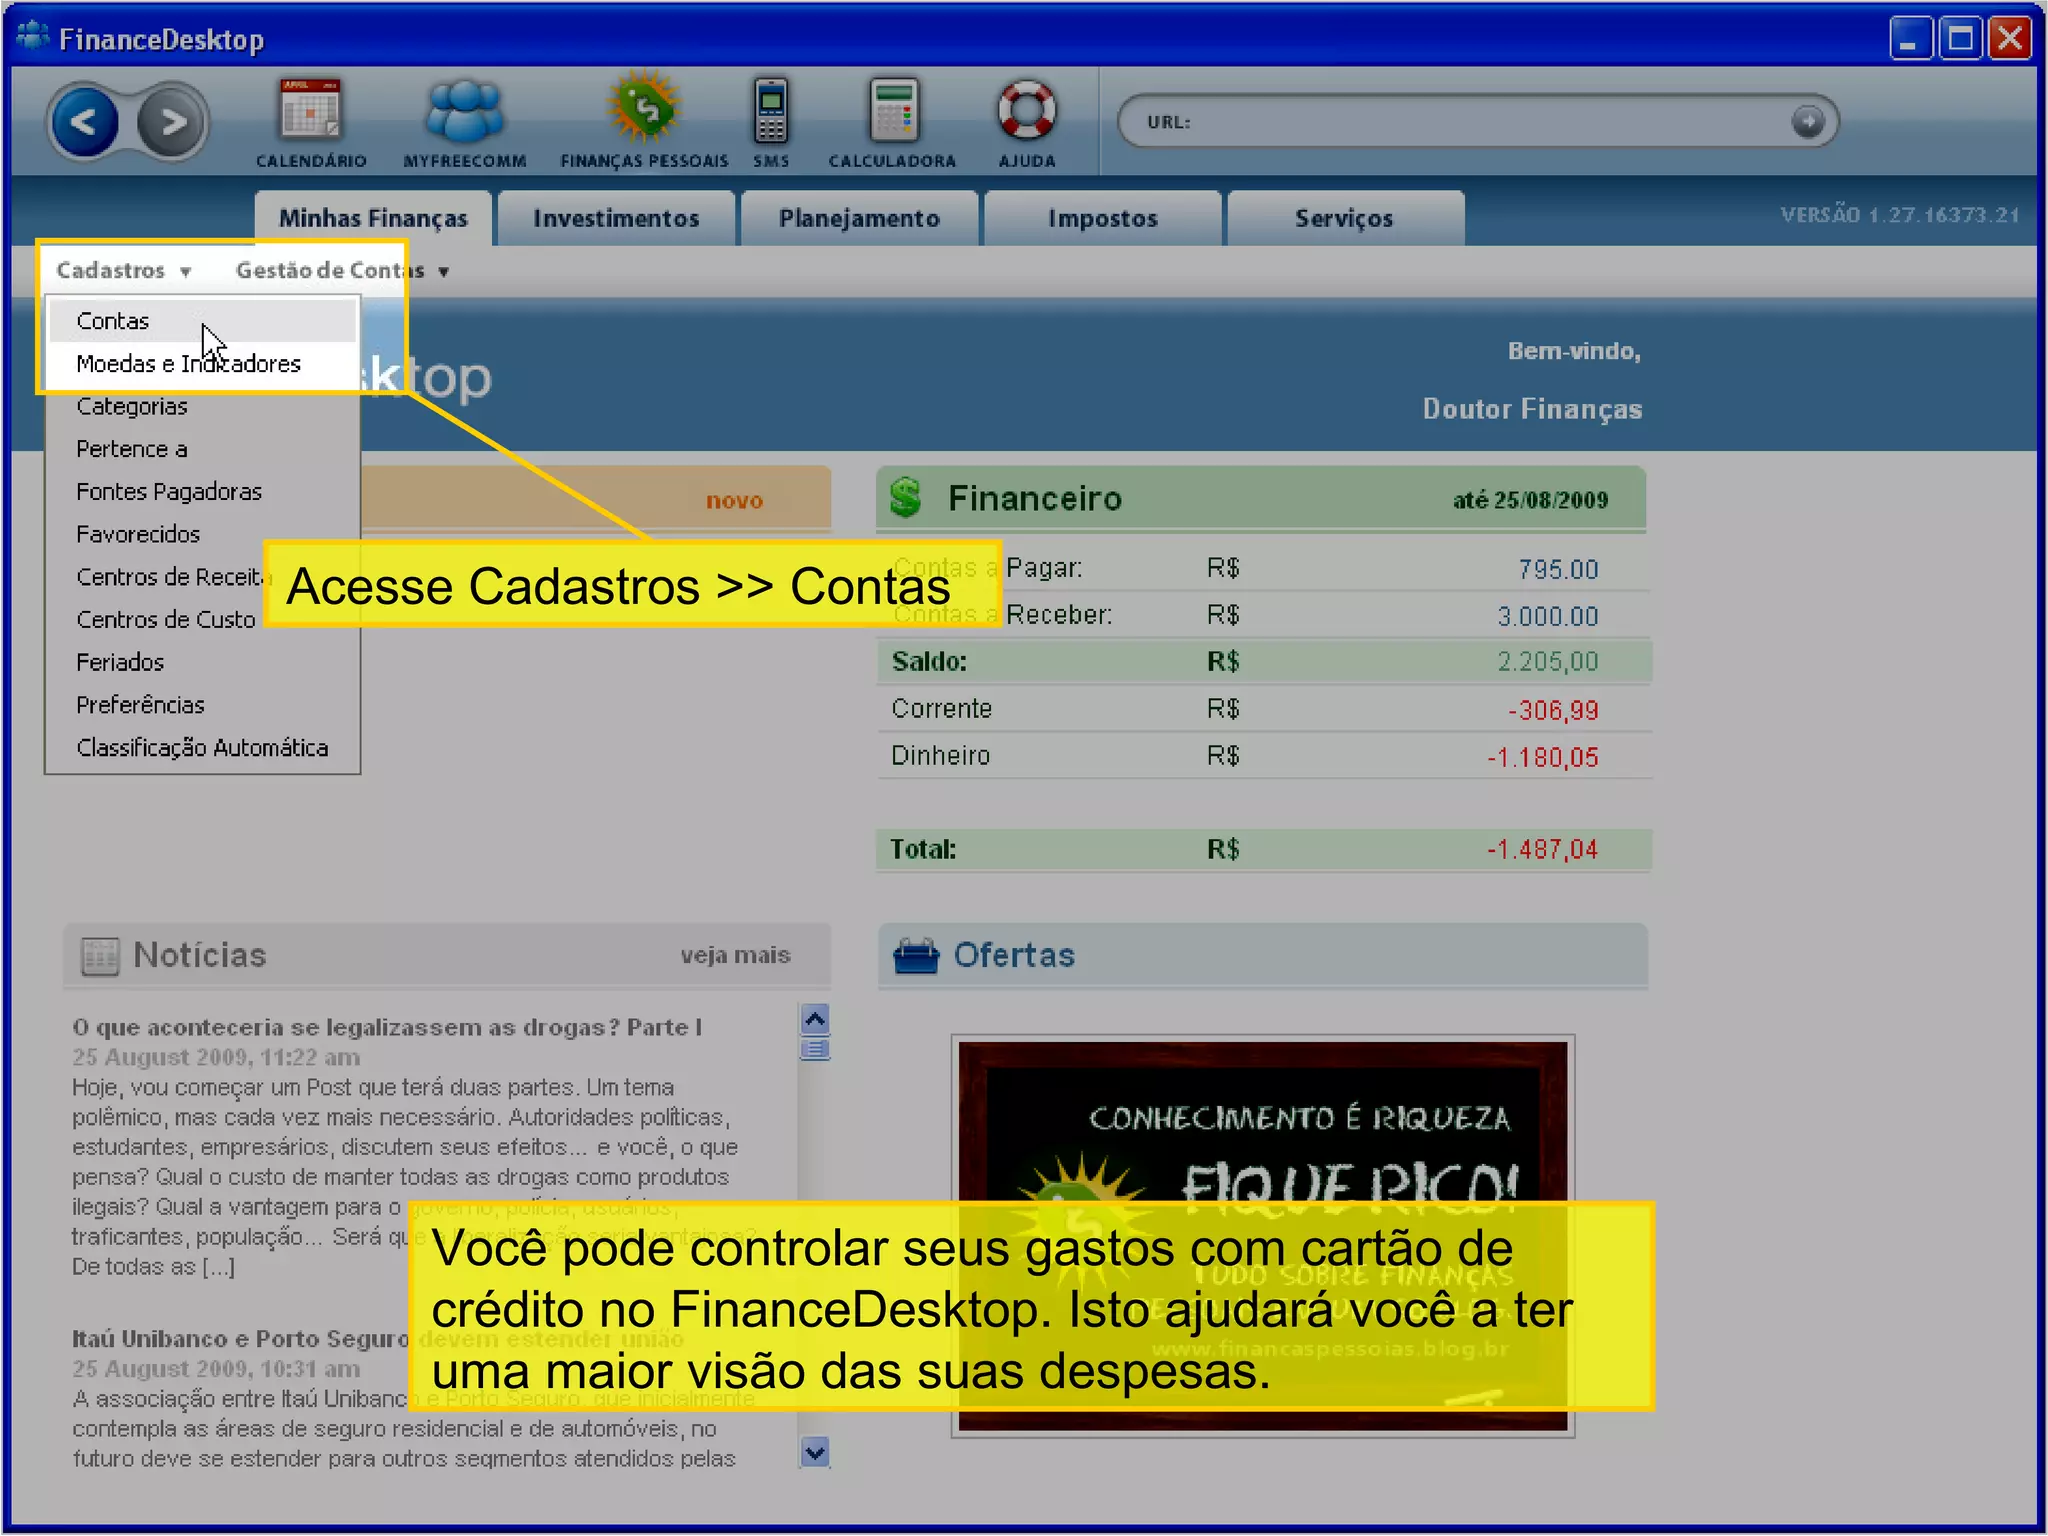Click the URL go button
The width and height of the screenshot is (2048, 1536).
[x=1807, y=122]
